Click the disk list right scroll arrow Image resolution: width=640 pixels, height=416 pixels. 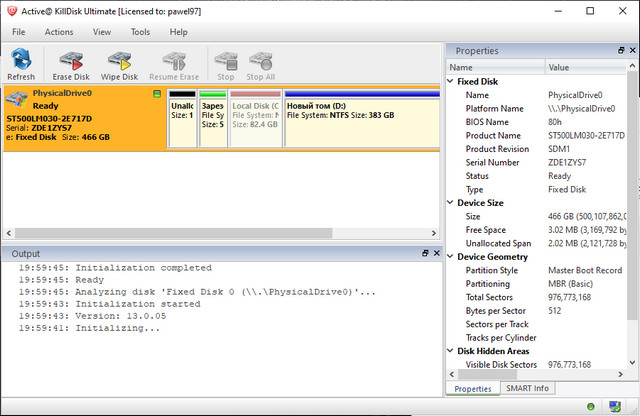434,233
